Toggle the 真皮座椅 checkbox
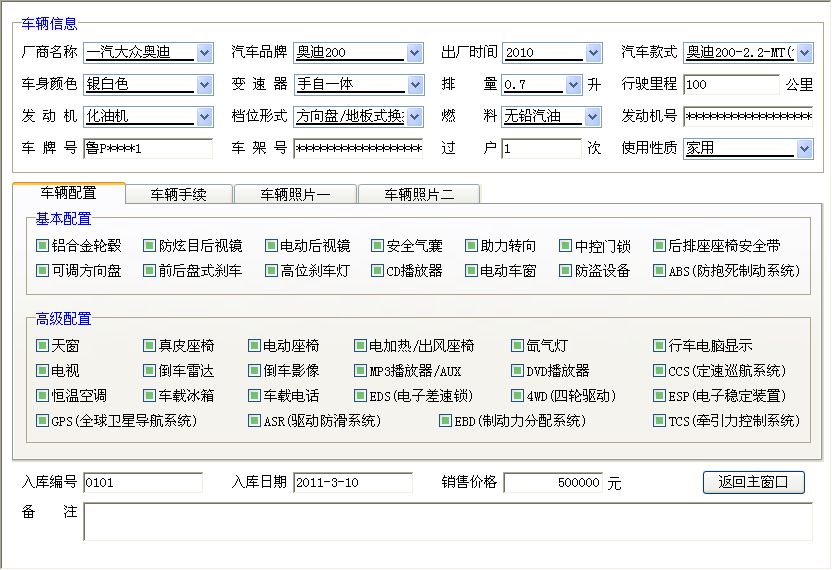Image resolution: width=832 pixels, height=570 pixels. click(149, 346)
